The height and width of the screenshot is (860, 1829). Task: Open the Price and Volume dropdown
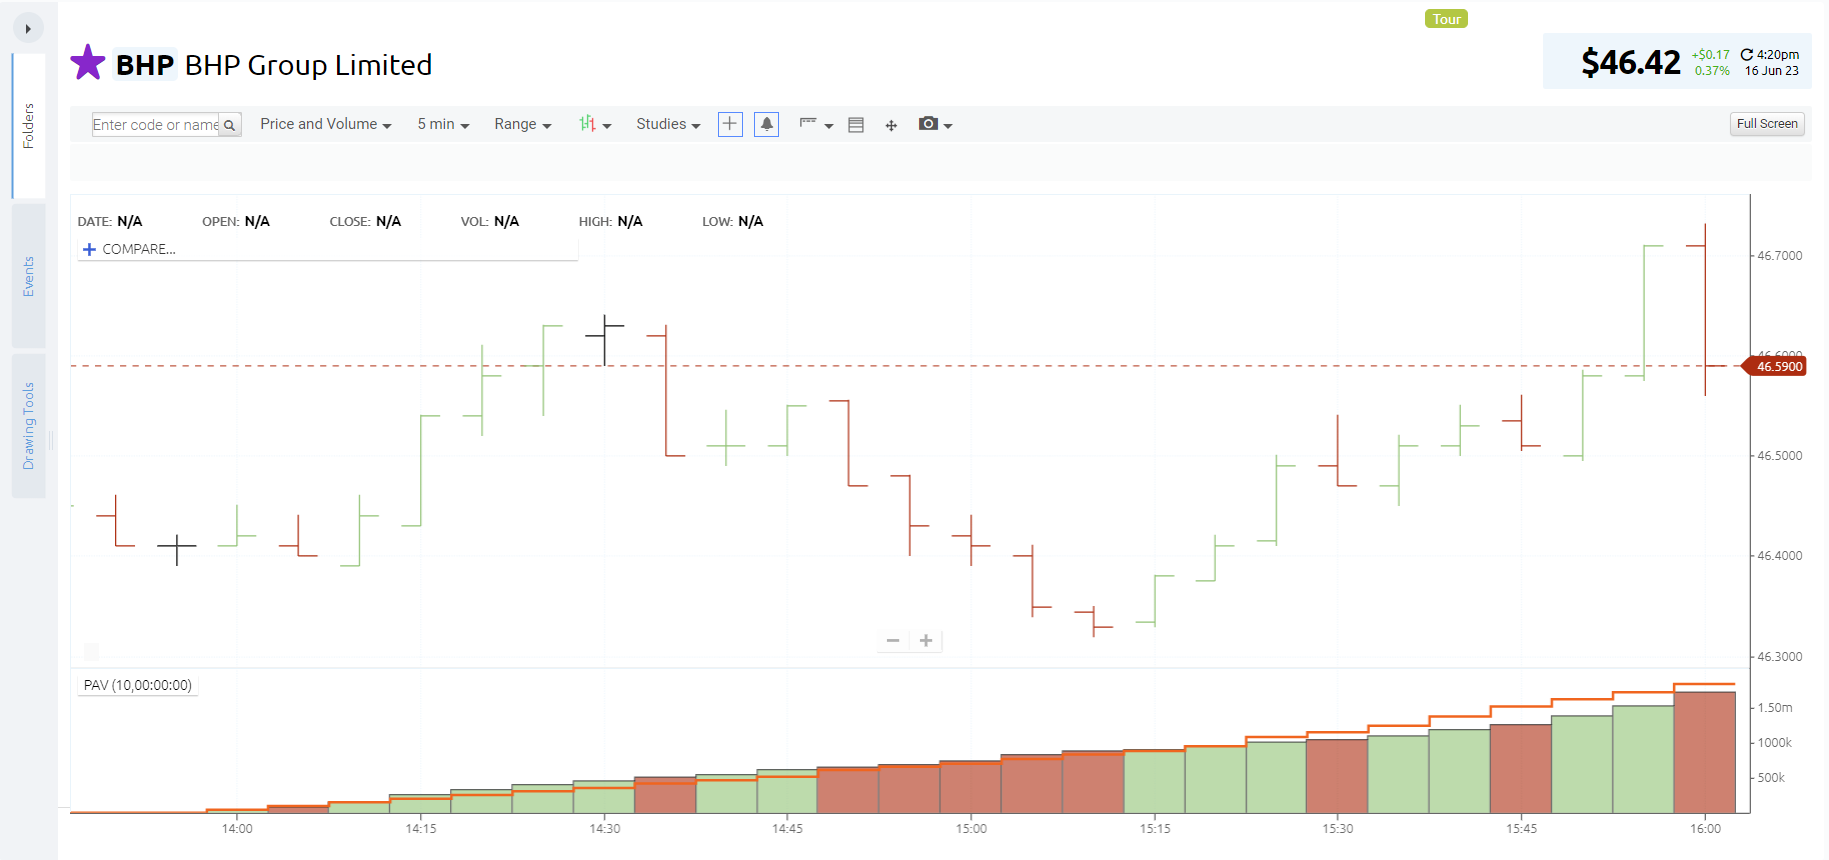325,124
